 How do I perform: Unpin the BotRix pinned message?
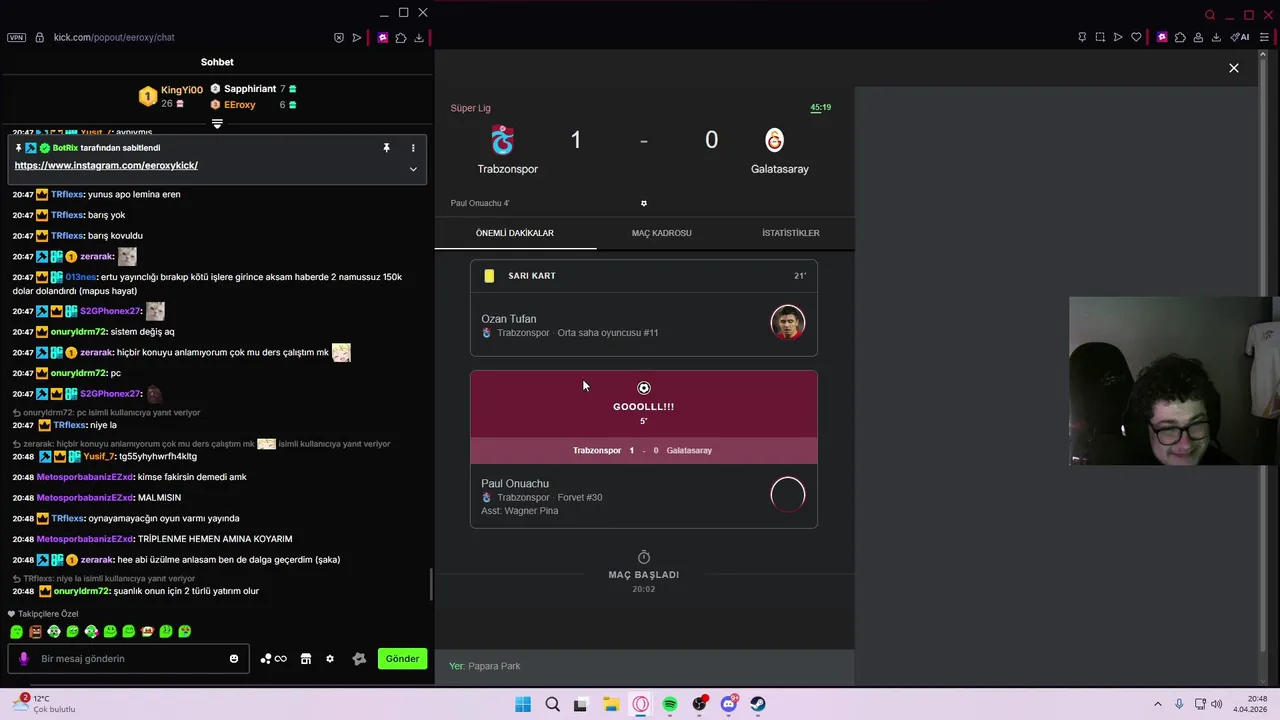tap(386, 148)
